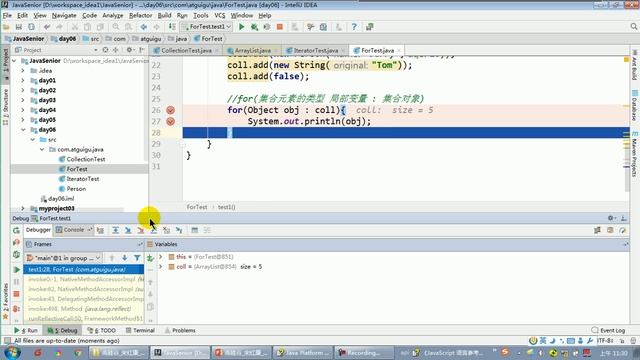Expand the 'this' variable in Variables
This screenshot has height=360, width=640.
point(161,257)
